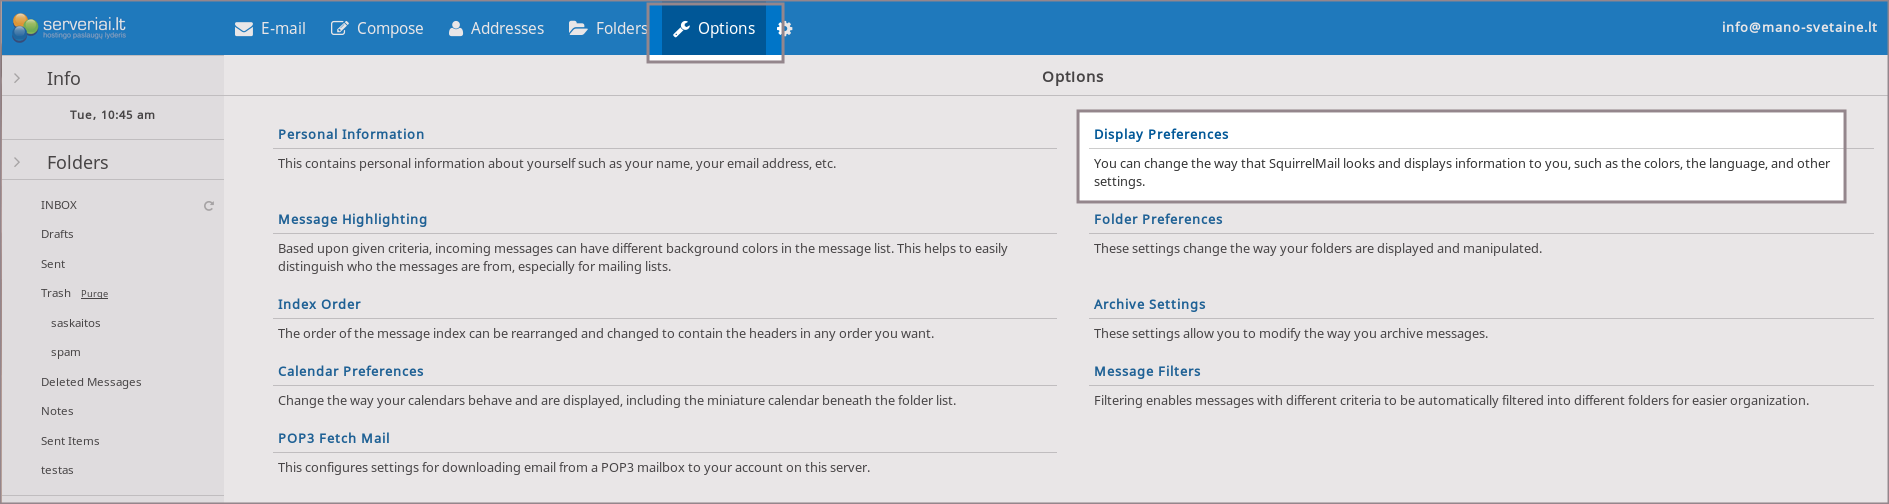The image size is (1889, 504).
Task: Open the Compose menu item
Action: click(390, 29)
